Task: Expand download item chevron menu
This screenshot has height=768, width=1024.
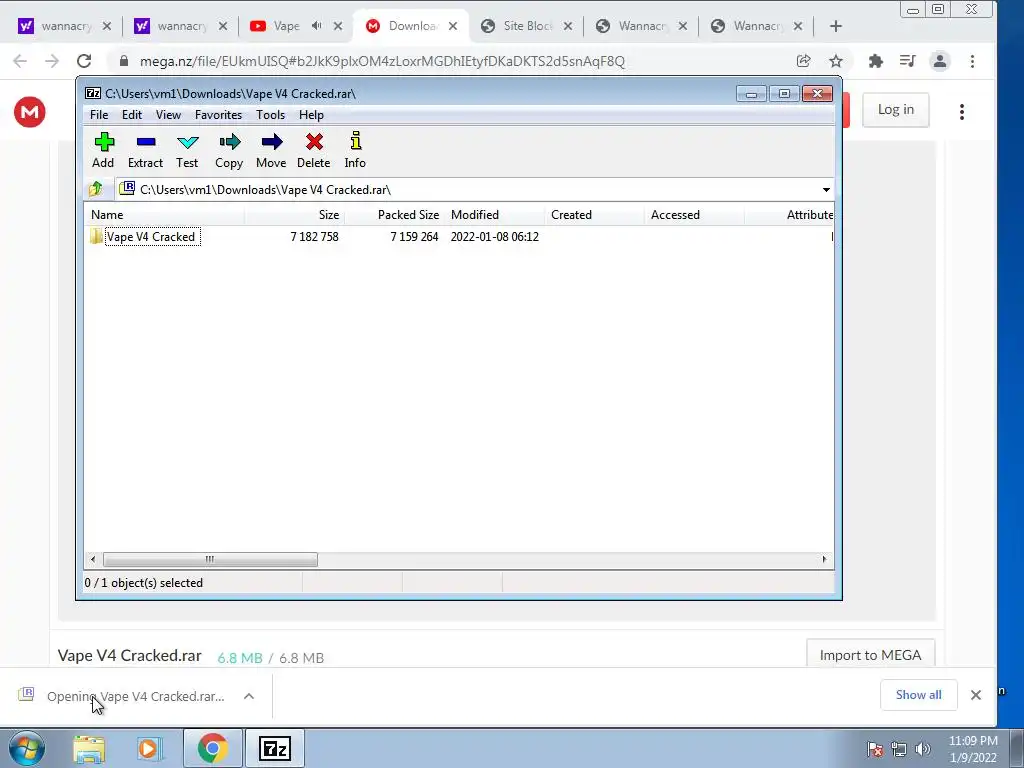Action: 249,696
